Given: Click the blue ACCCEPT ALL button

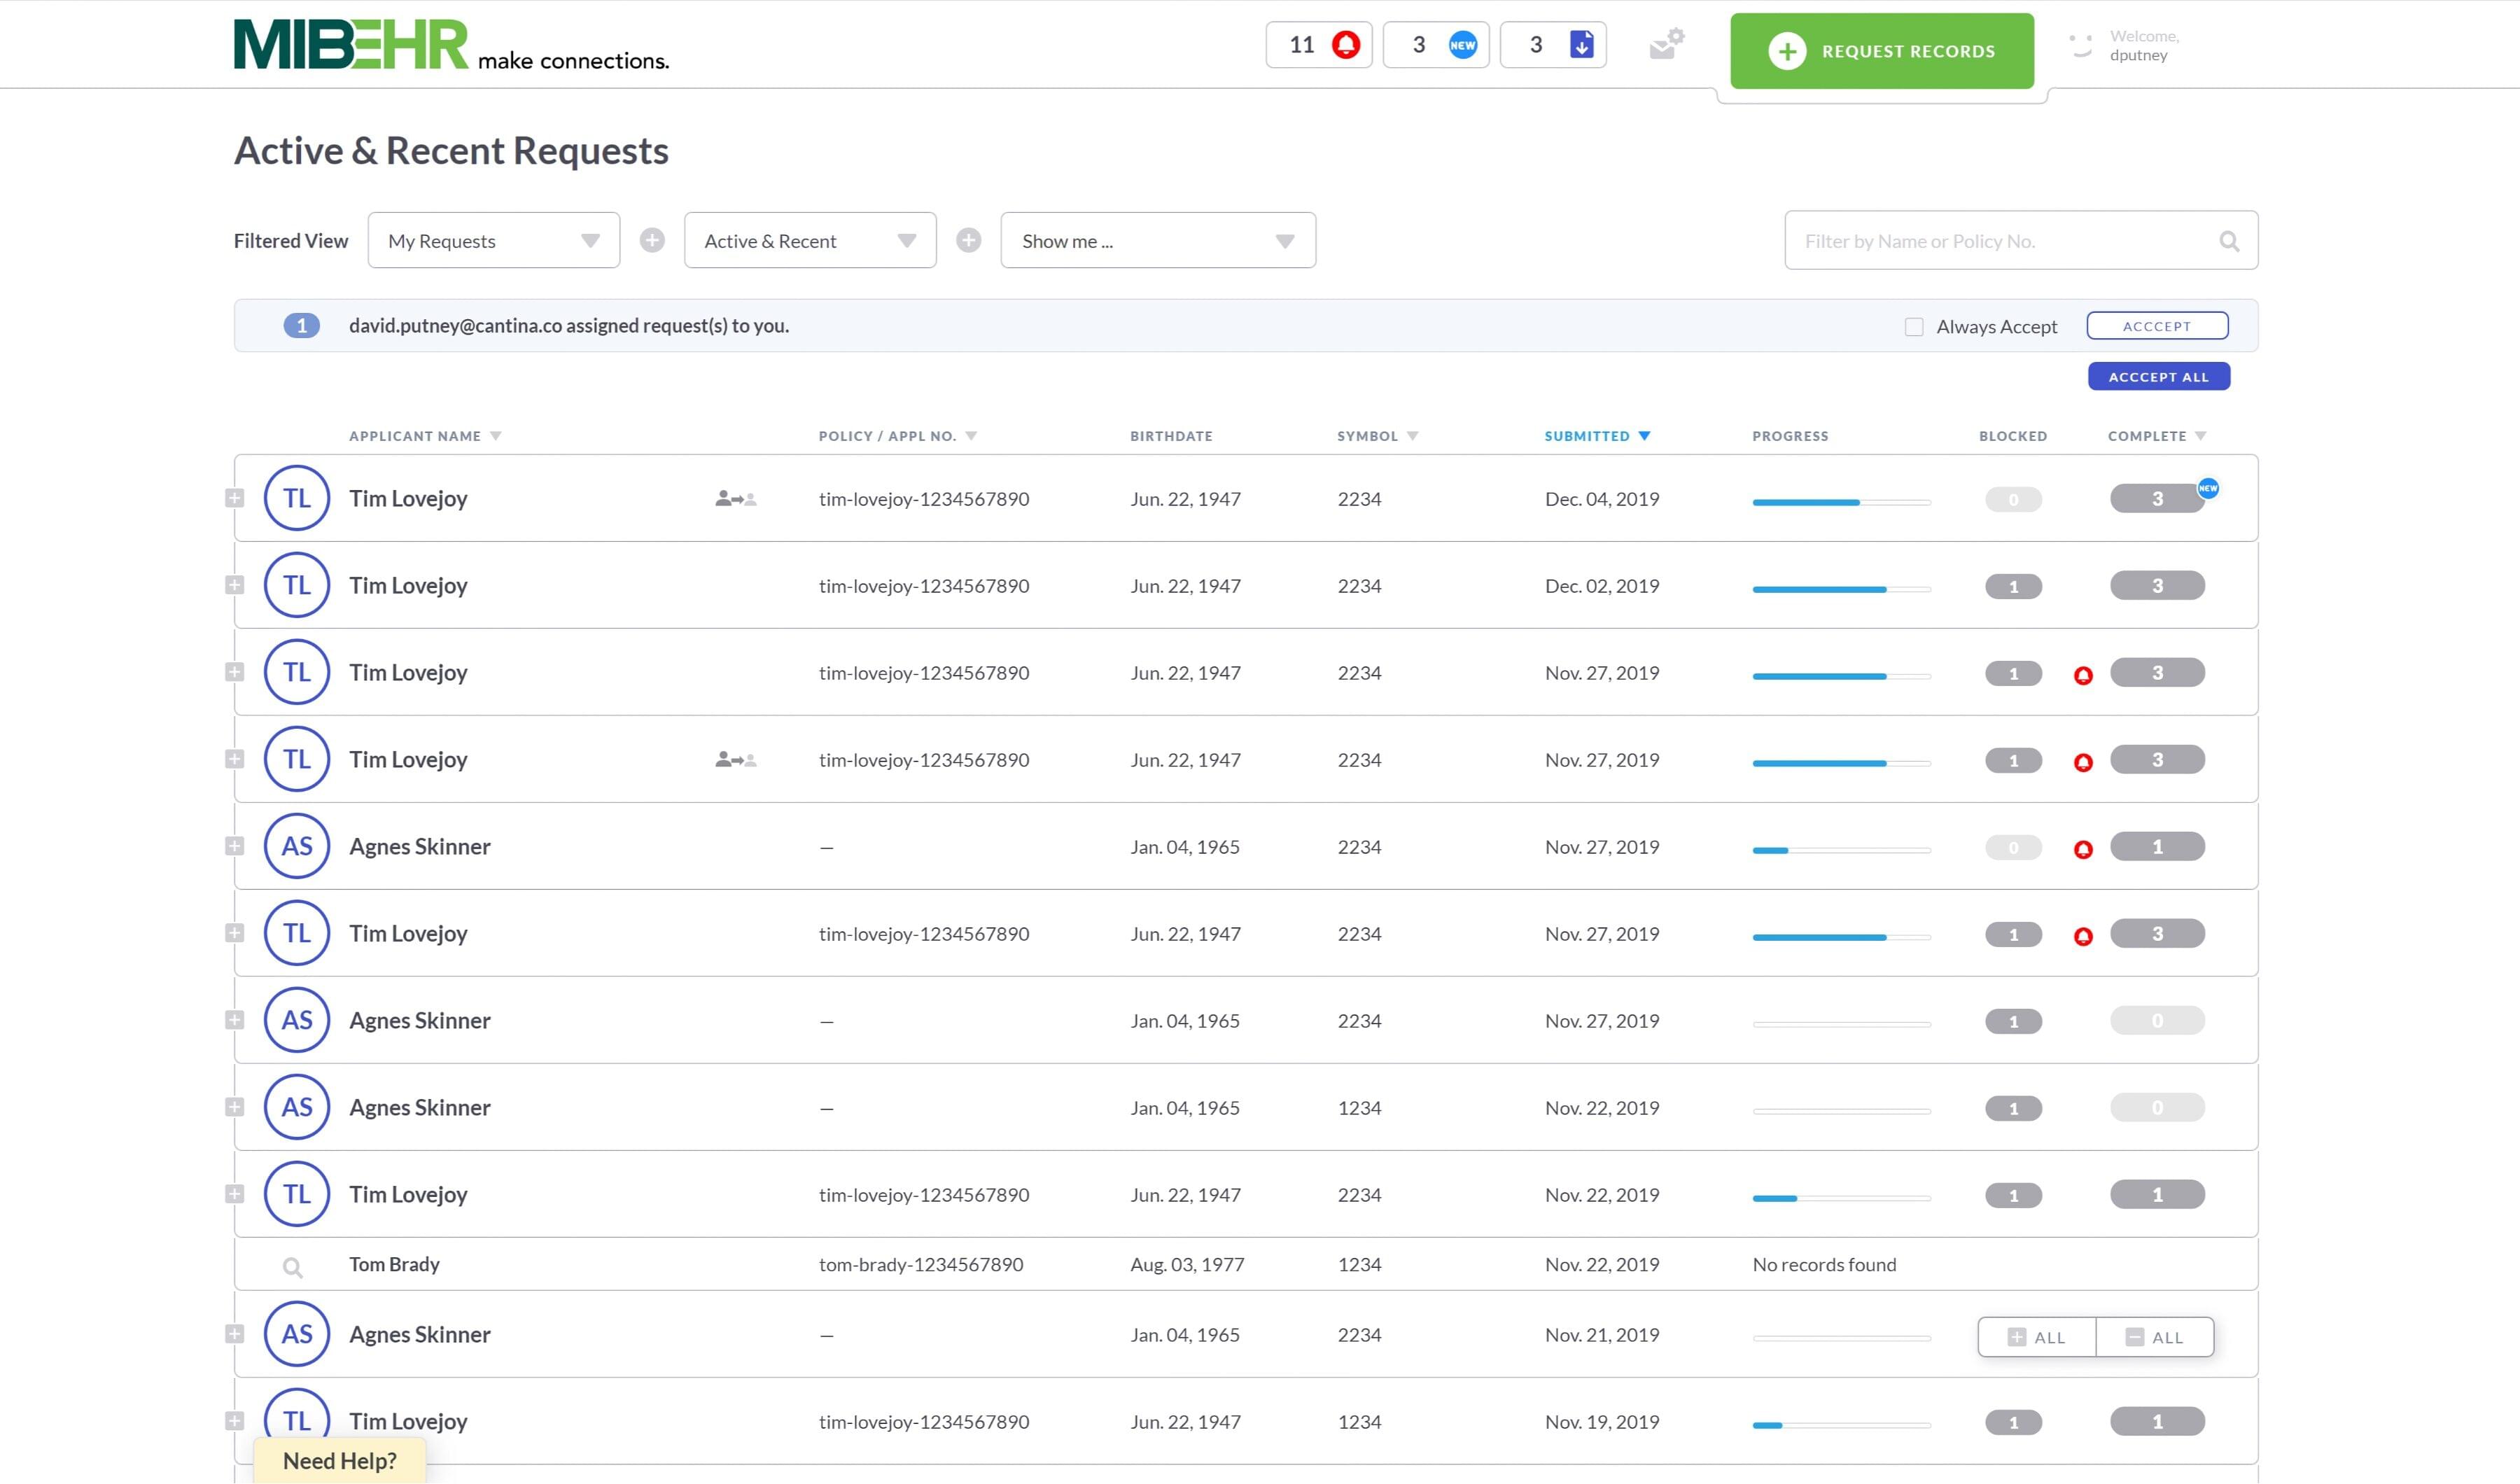Looking at the screenshot, I should tap(2158, 377).
